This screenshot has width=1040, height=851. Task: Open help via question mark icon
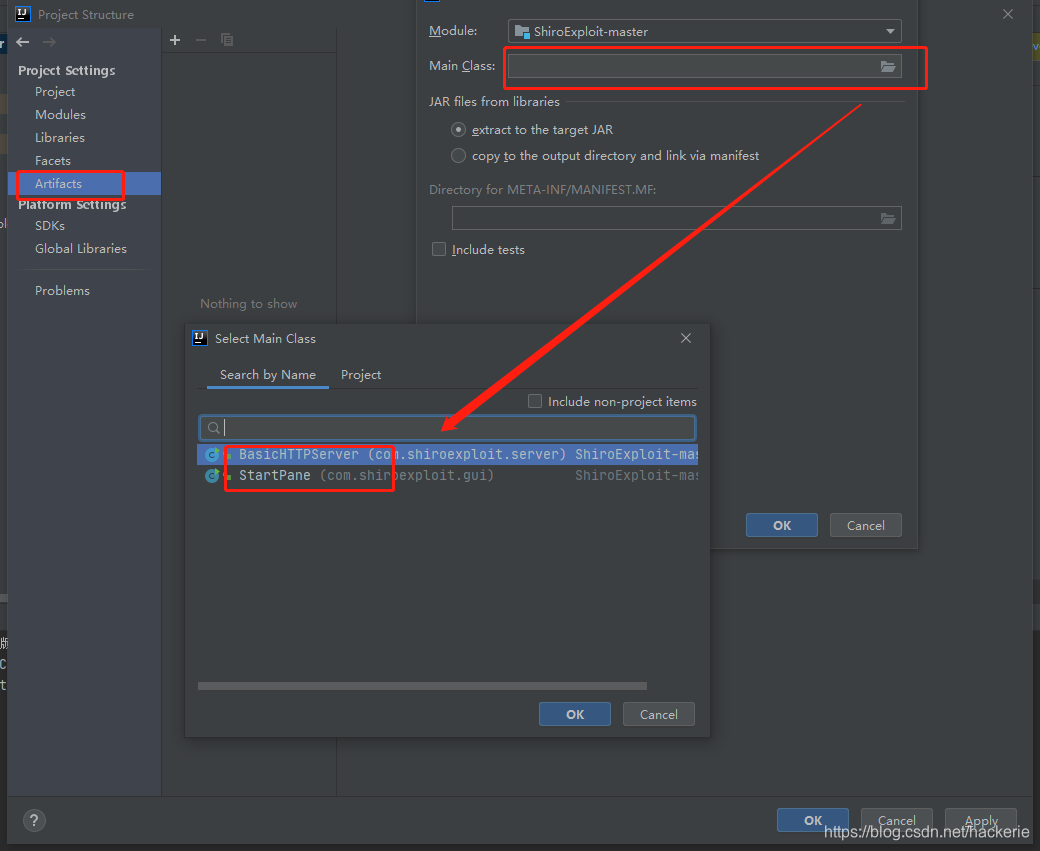[x=34, y=820]
